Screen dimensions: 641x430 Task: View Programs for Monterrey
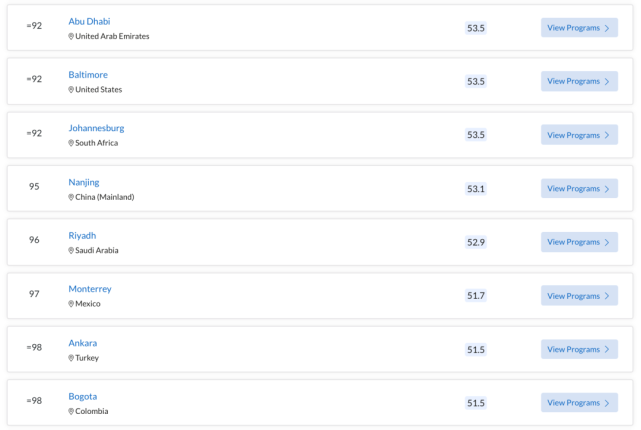pos(579,296)
